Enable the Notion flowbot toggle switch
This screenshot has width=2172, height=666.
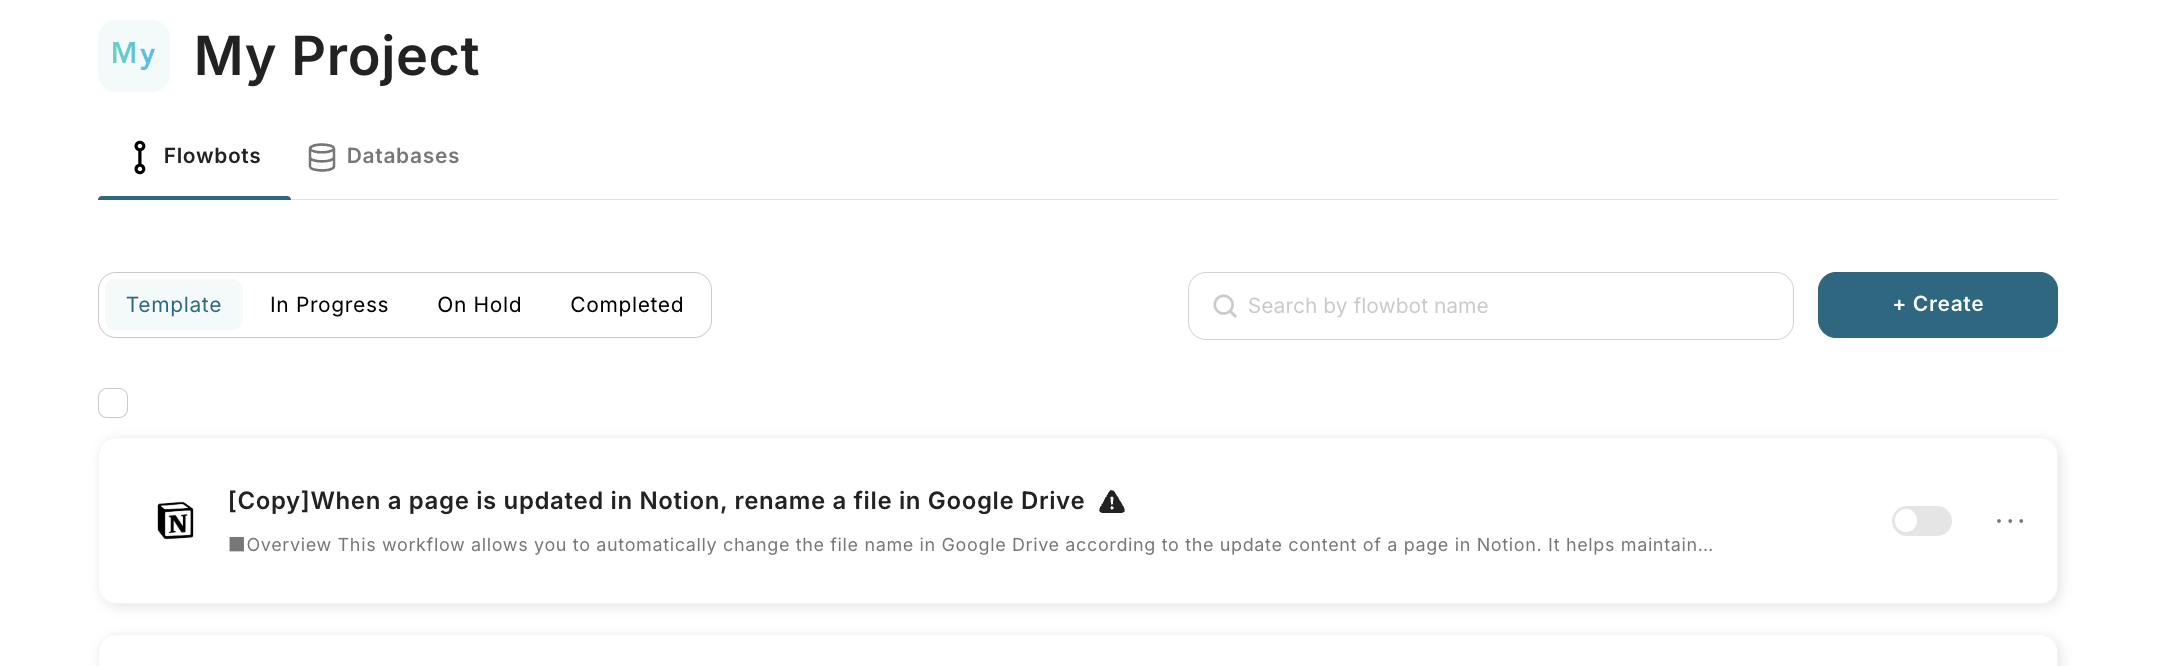tap(1921, 521)
